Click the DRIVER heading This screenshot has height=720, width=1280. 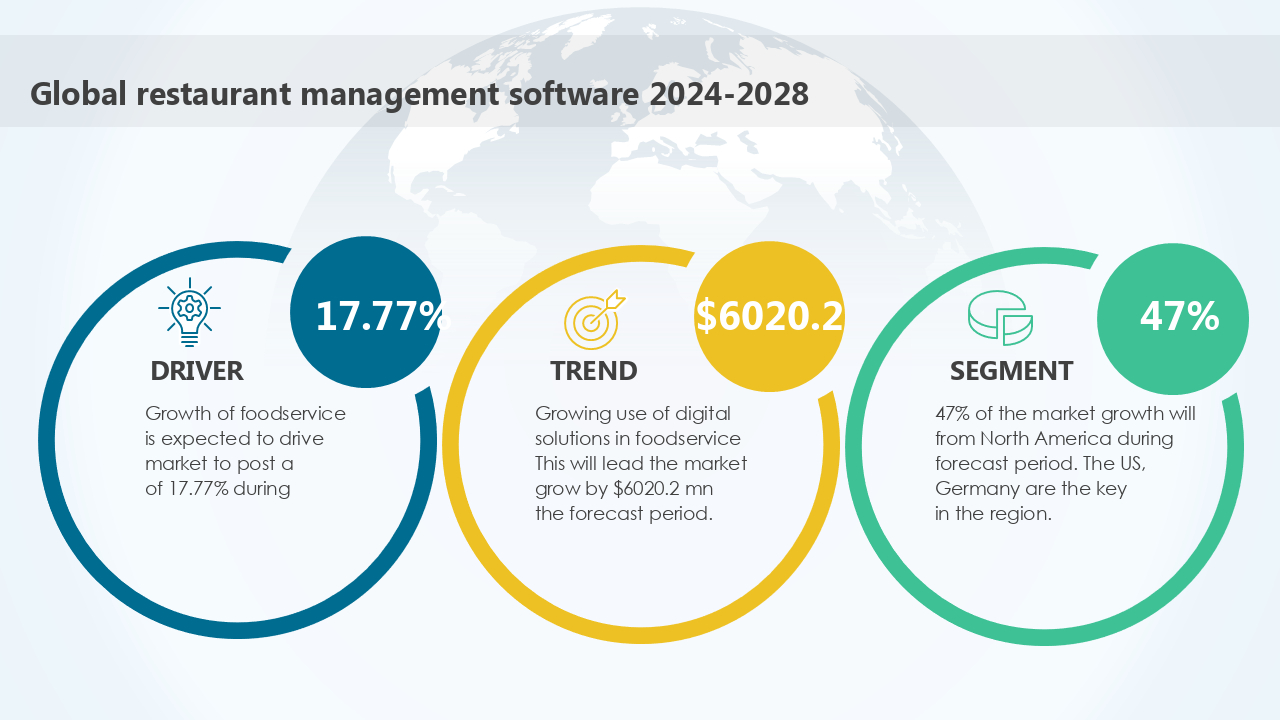point(197,371)
